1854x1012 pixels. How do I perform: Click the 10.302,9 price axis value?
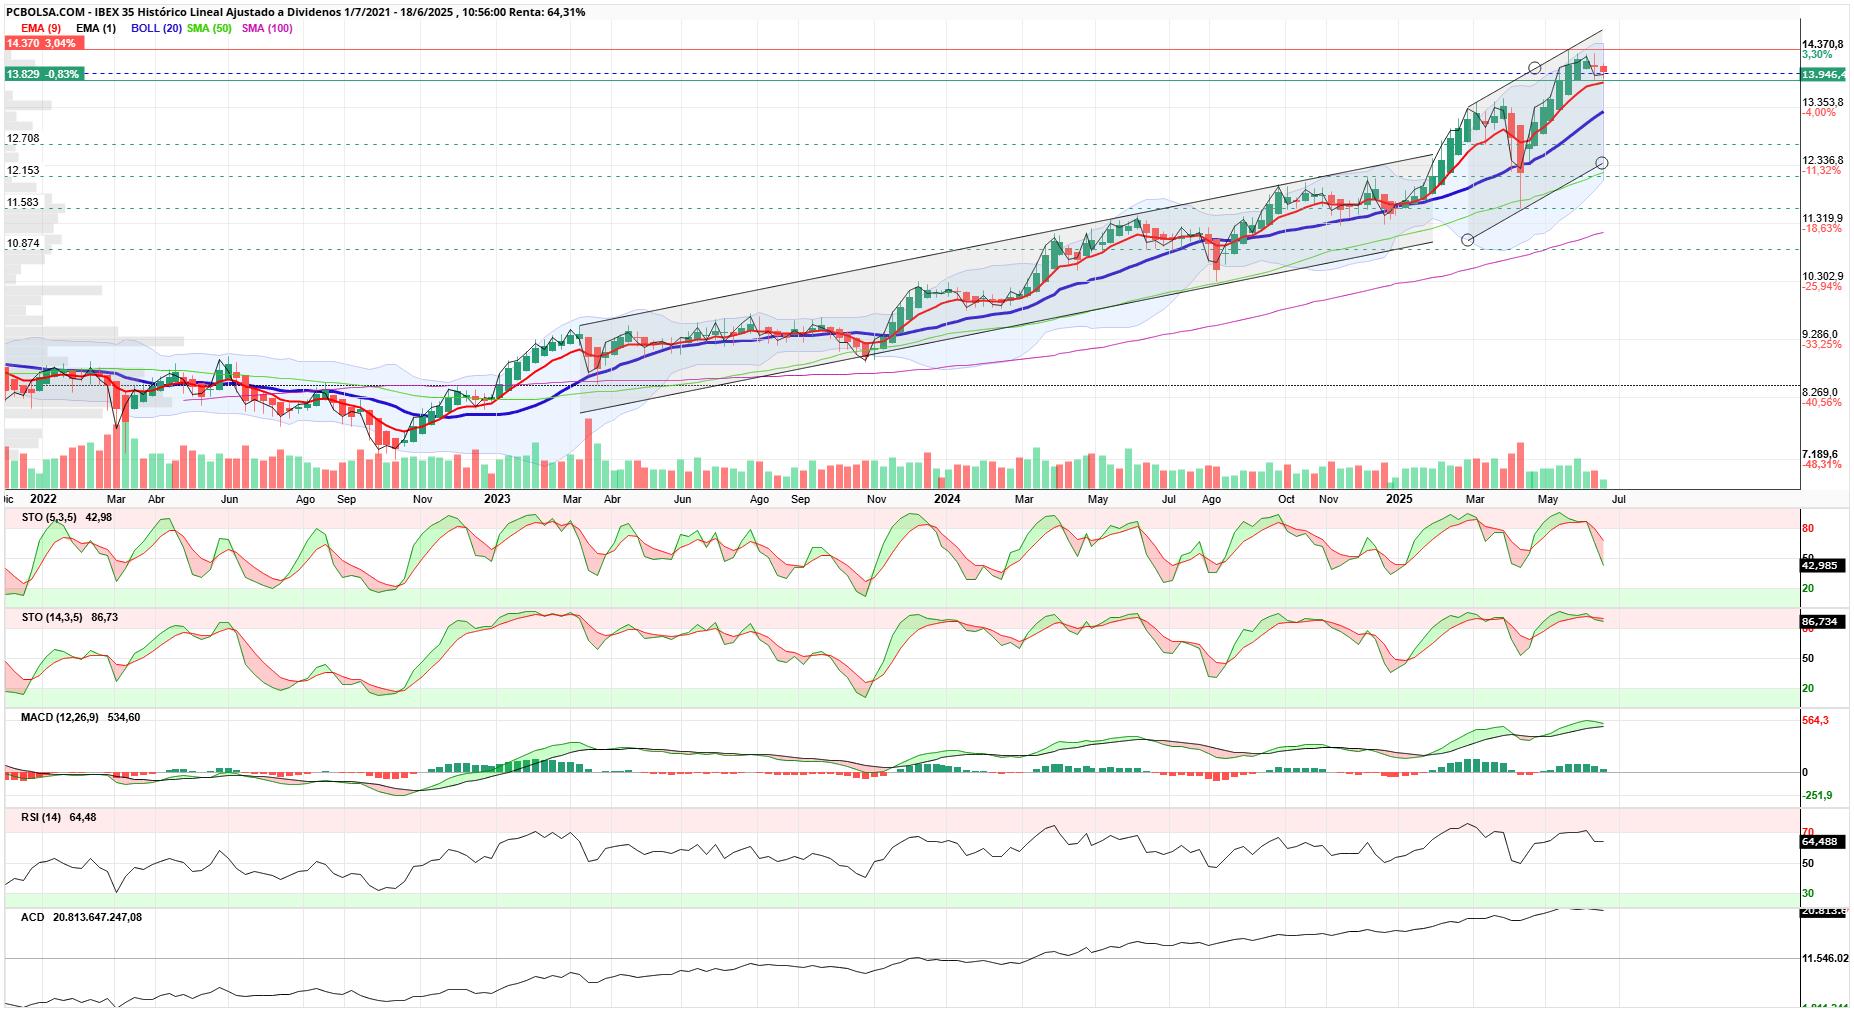click(x=1822, y=276)
